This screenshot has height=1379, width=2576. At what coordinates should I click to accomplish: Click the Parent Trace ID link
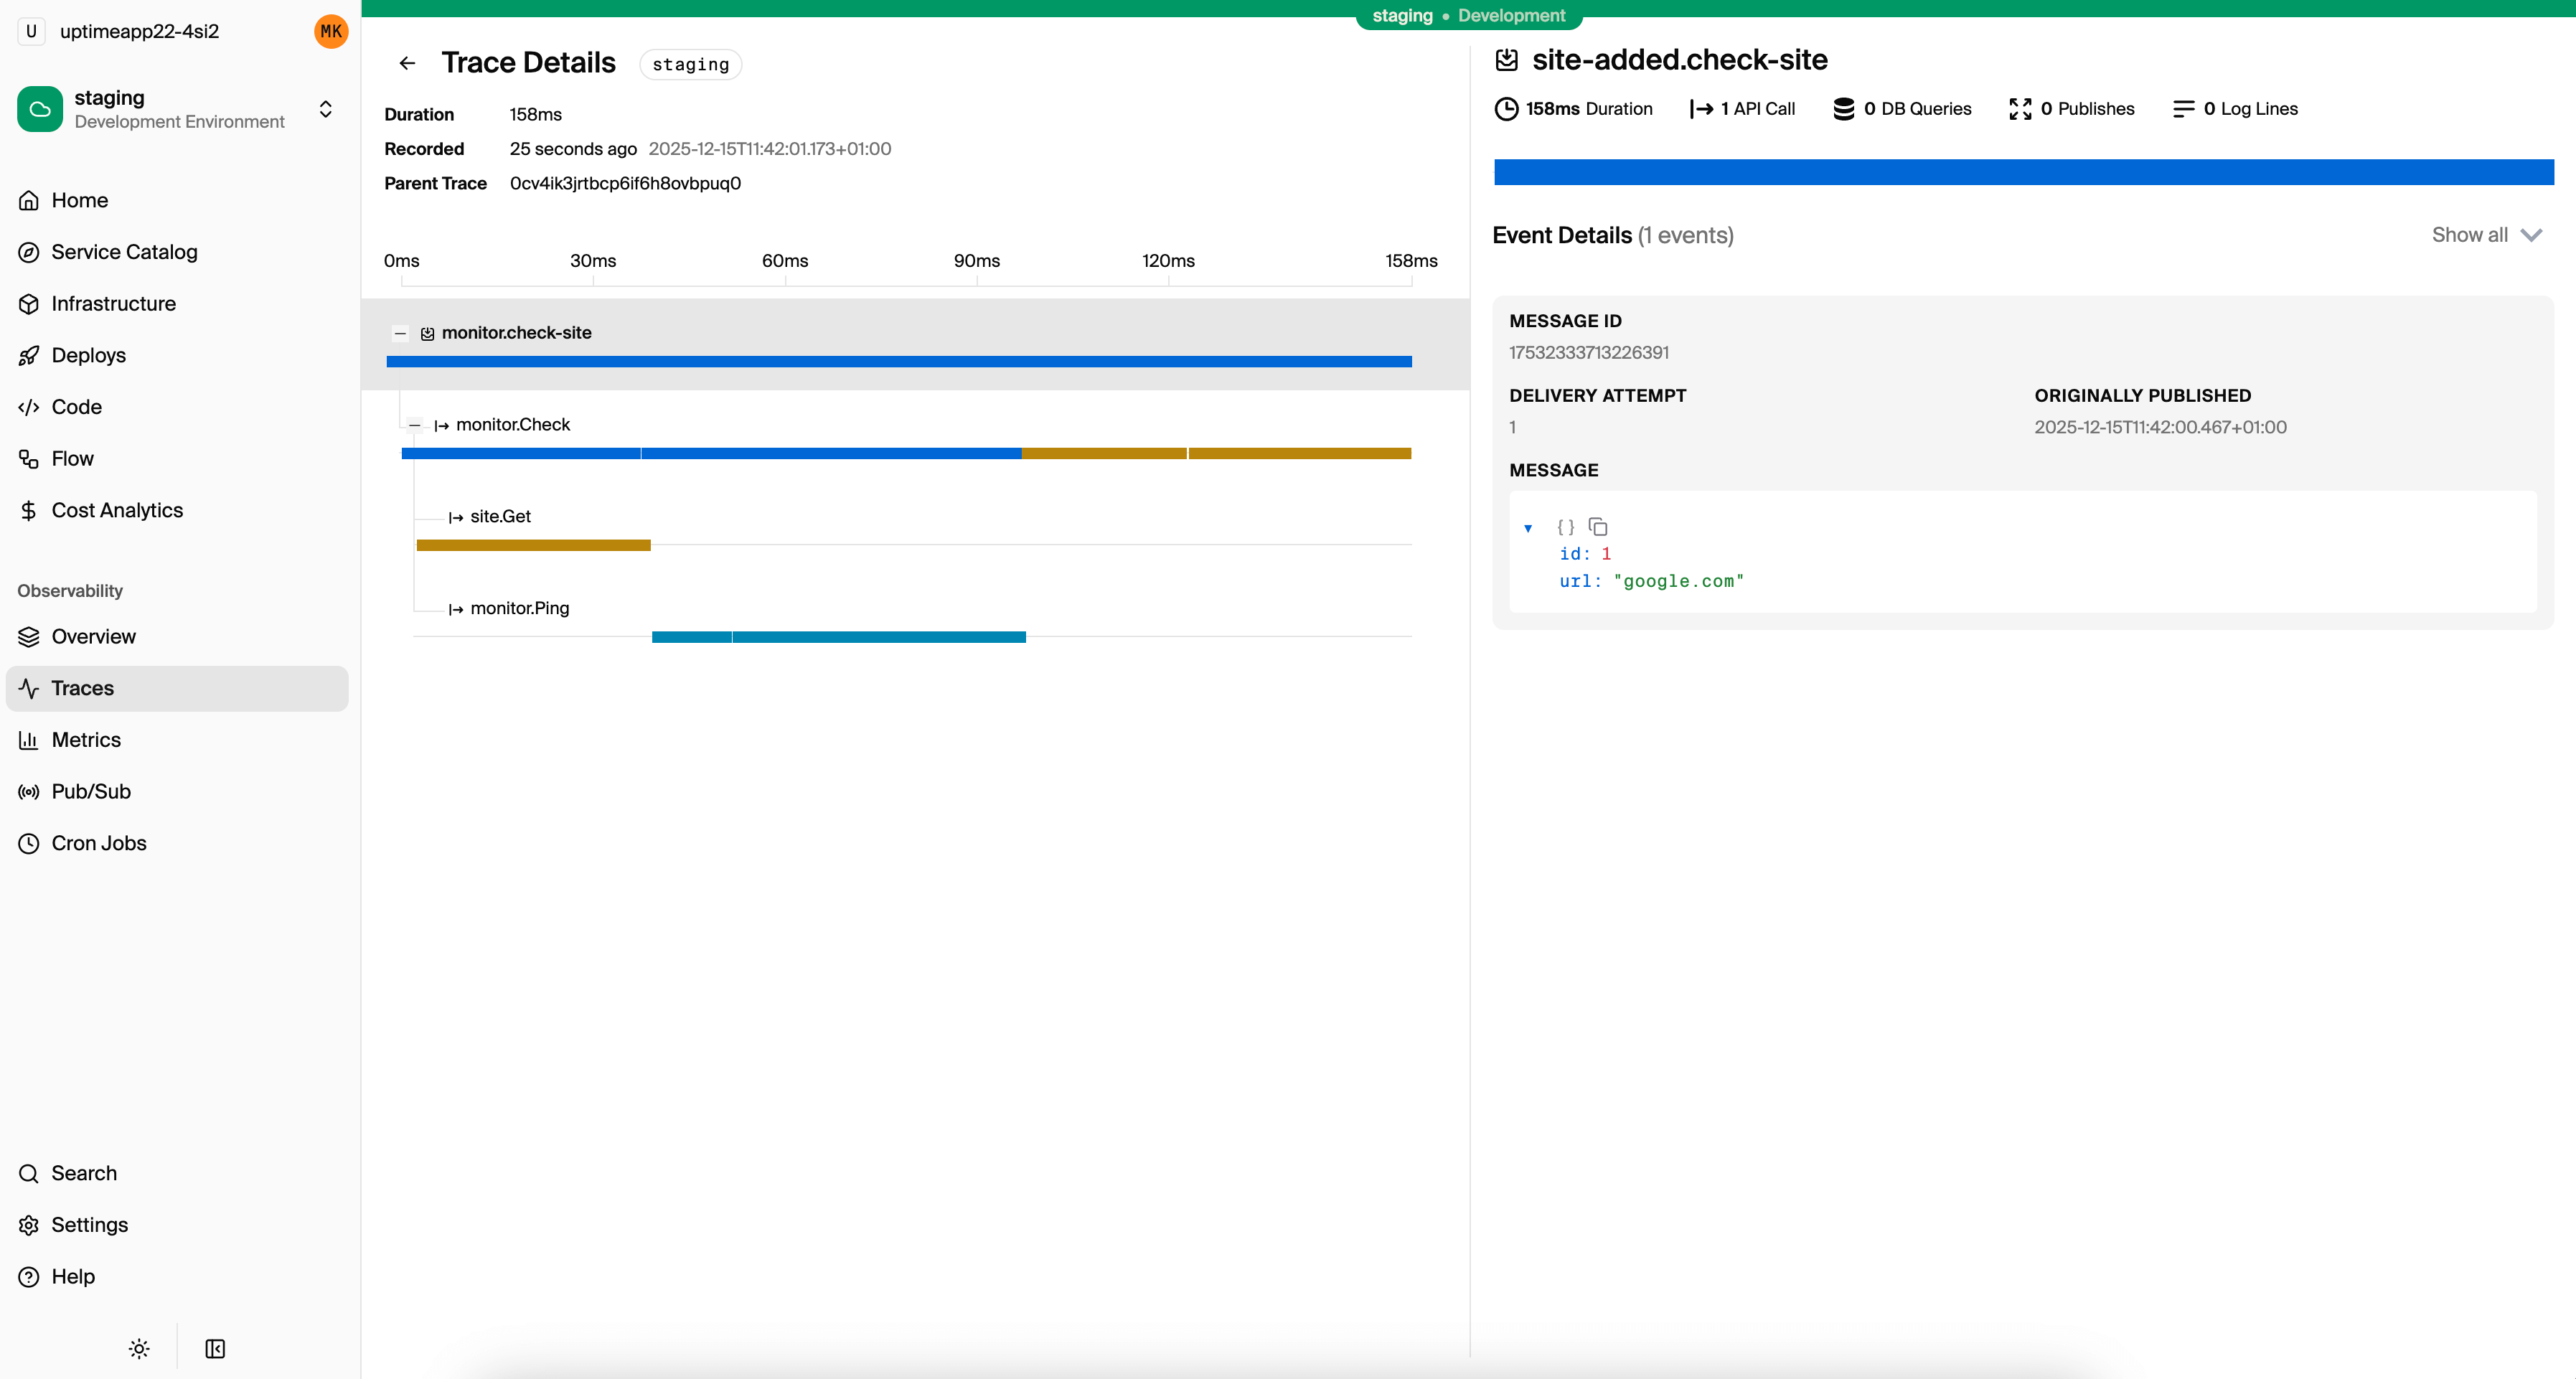pyautogui.click(x=625, y=183)
